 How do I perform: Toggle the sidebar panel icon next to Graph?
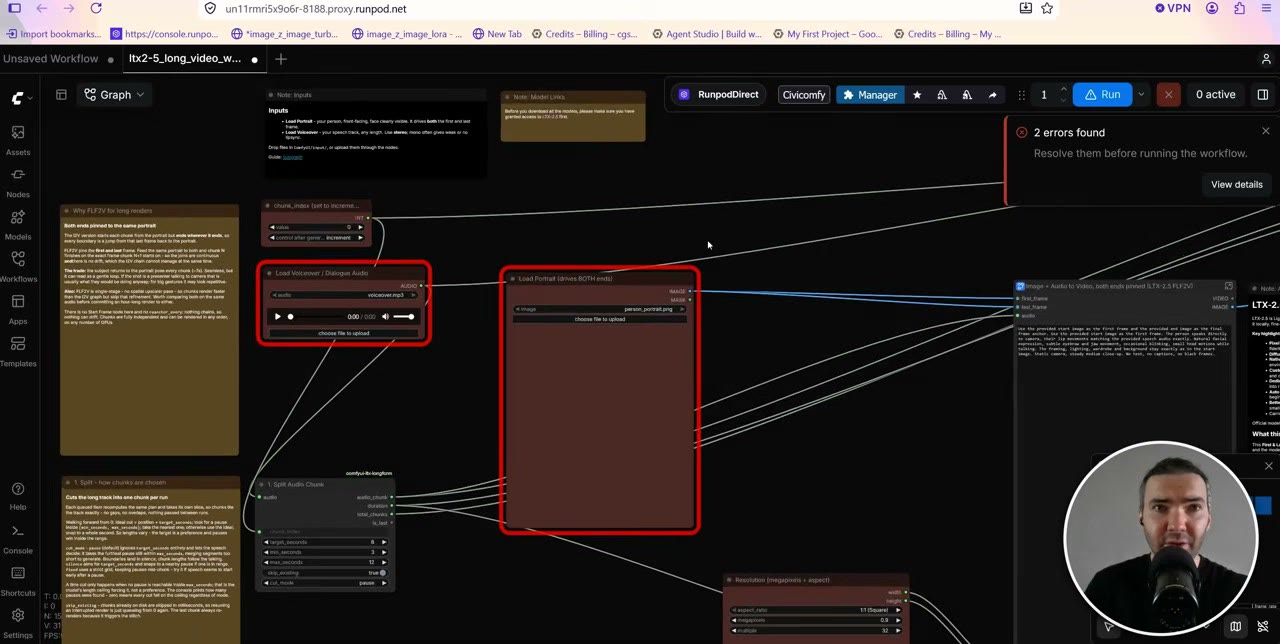click(61, 95)
